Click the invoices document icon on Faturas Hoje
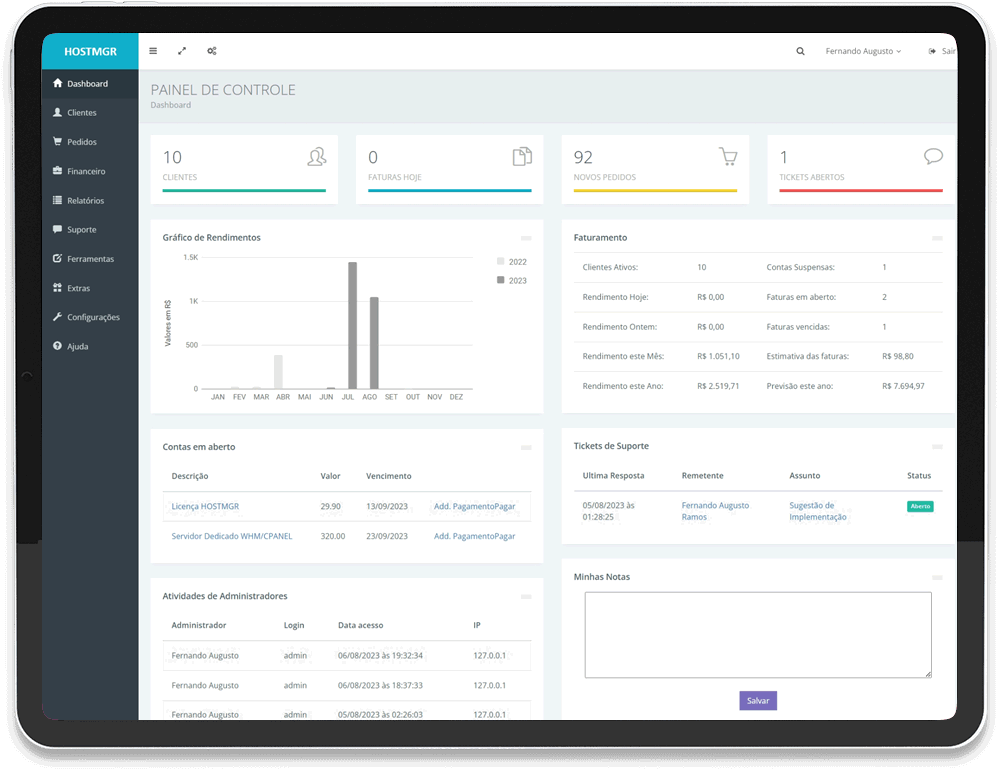The image size is (1000, 770). click(522, 157)
